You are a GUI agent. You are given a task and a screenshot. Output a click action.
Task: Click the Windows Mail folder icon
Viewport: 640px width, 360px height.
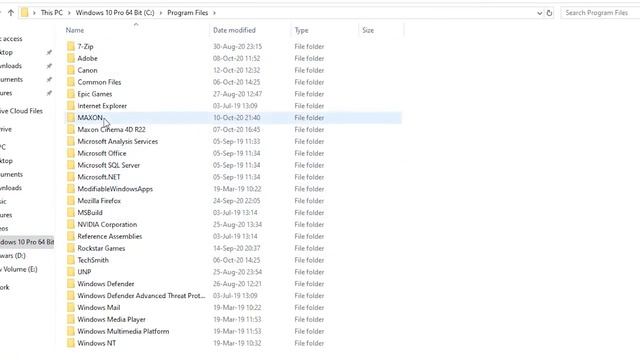click(x=71, y=307)
